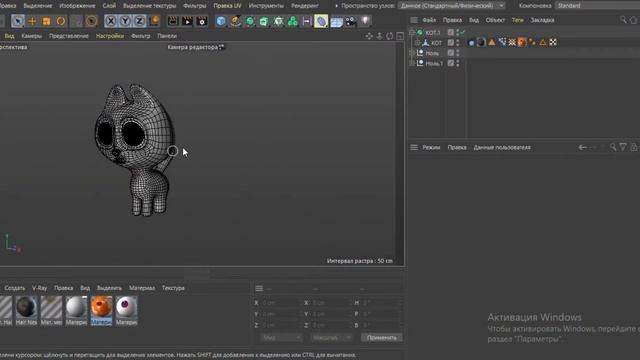Screen dimensions: 640x360
Task: Select the КОТ.1 object row
Action: [433, 32]
